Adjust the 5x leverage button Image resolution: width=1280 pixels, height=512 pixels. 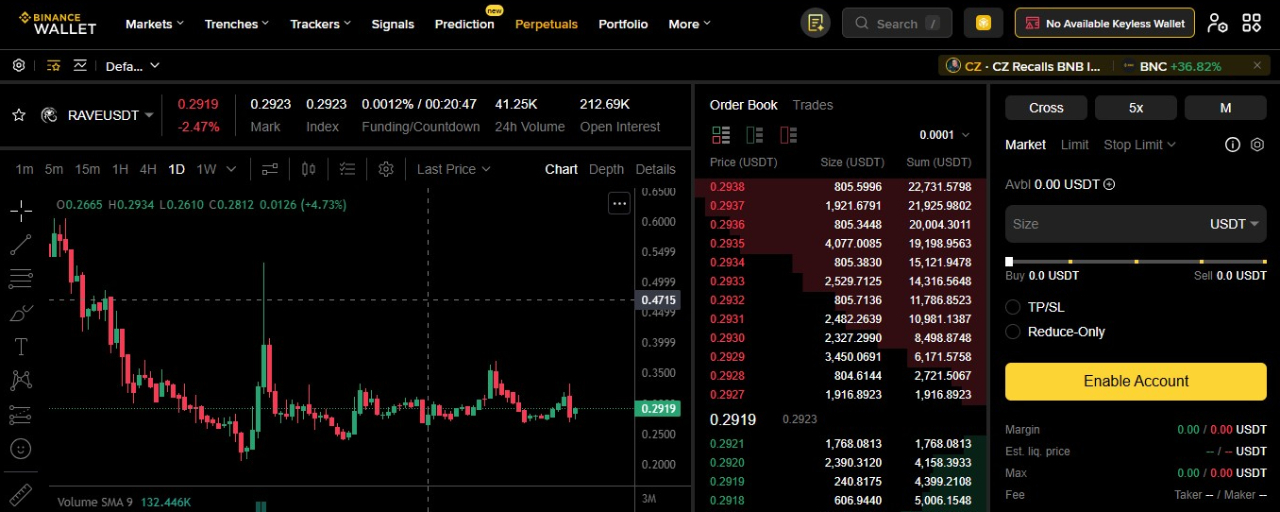(1136, 108)
